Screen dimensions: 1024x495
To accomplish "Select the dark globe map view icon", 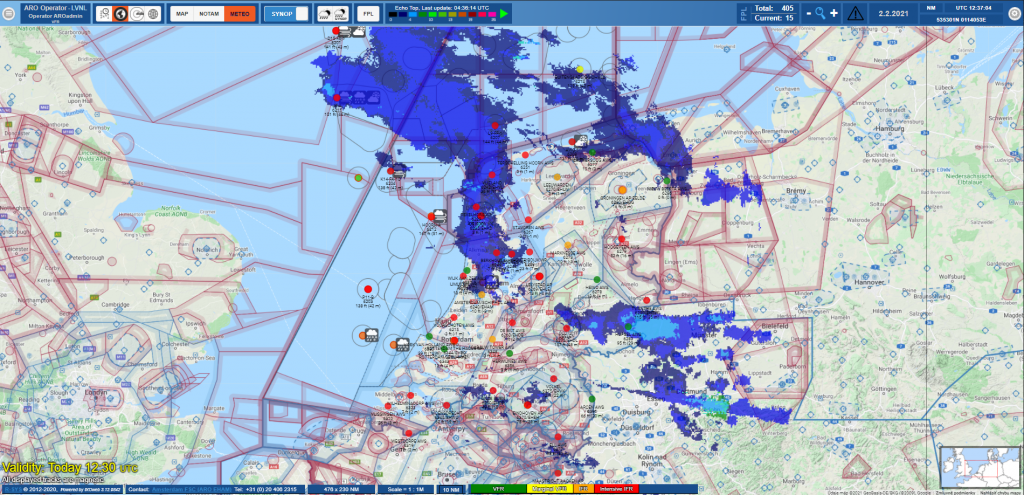I will (121, 14).
